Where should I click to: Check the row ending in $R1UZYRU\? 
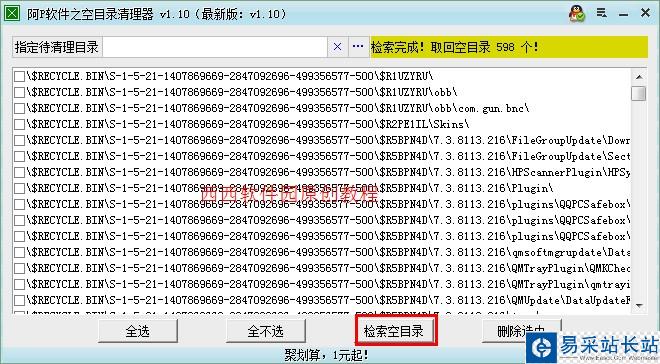point(19,76)
